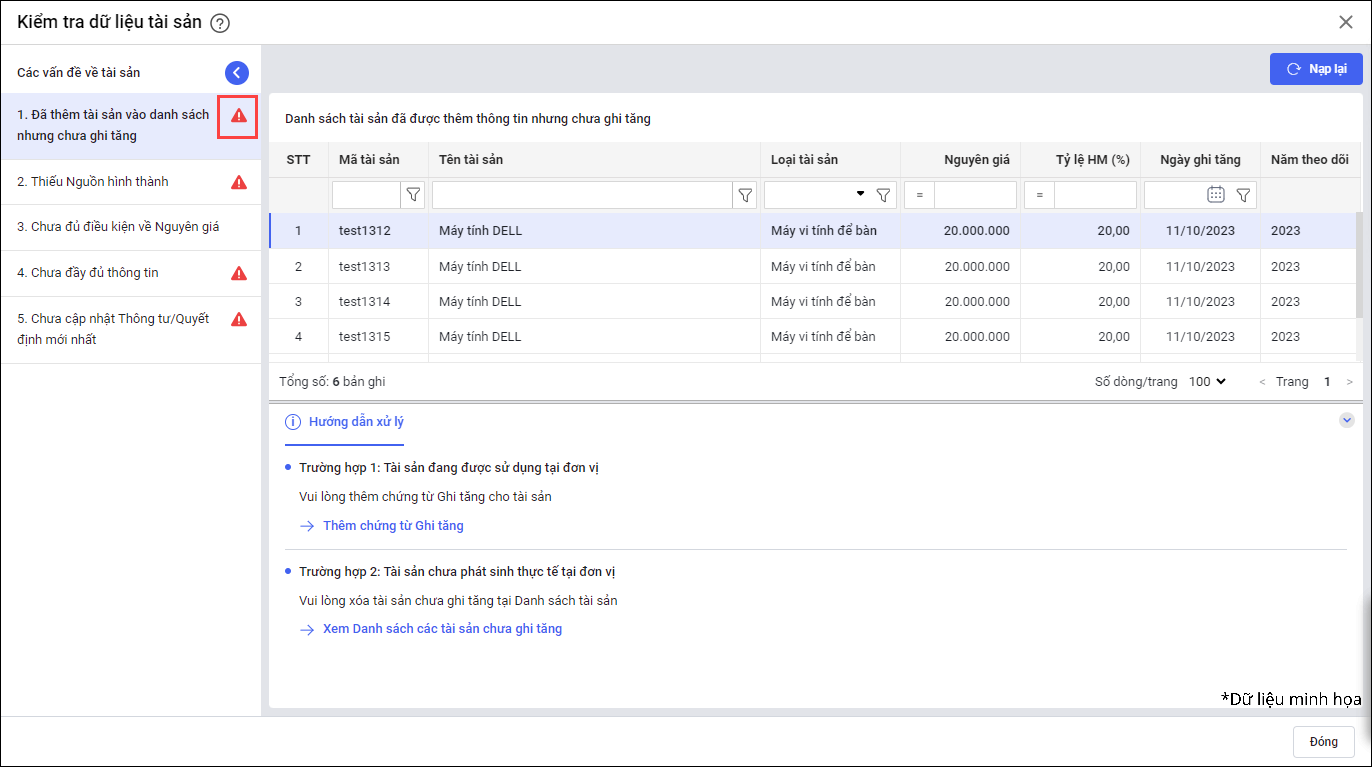Click the Tên tài sản filter text field
1372x767 pixels.
(x=582, y=195)
